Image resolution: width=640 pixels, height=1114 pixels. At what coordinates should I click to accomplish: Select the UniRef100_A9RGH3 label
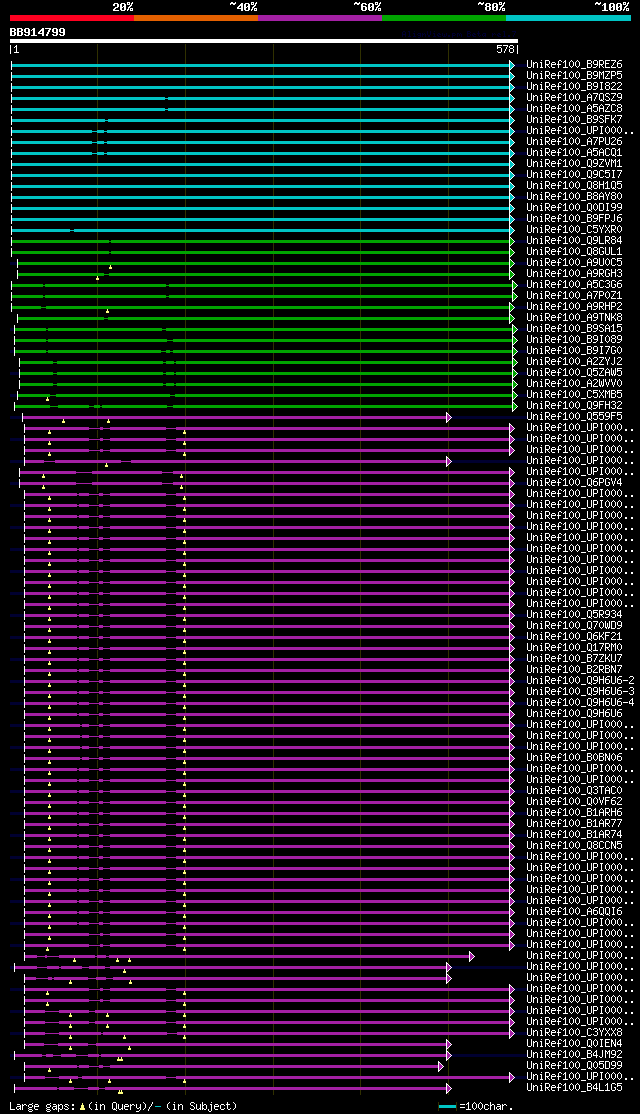[575, 274]
